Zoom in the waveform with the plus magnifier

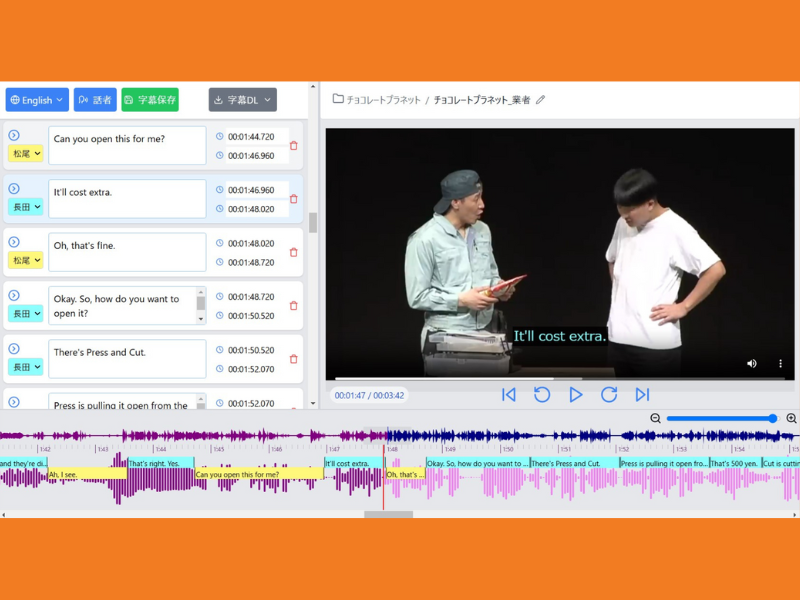coord(791,419)
